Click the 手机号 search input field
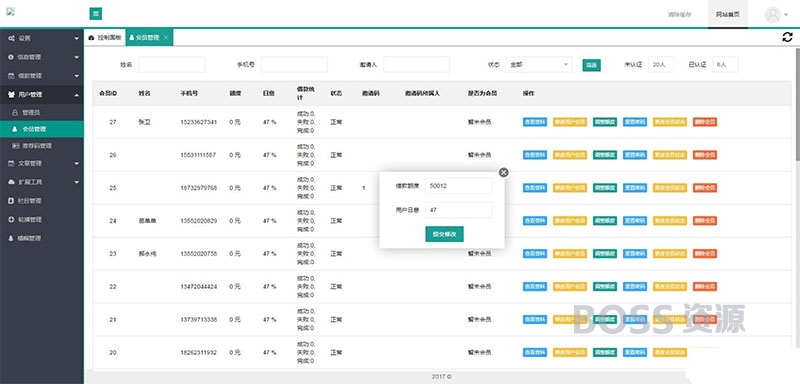This screenshot has height=384, width=800. 294,65
